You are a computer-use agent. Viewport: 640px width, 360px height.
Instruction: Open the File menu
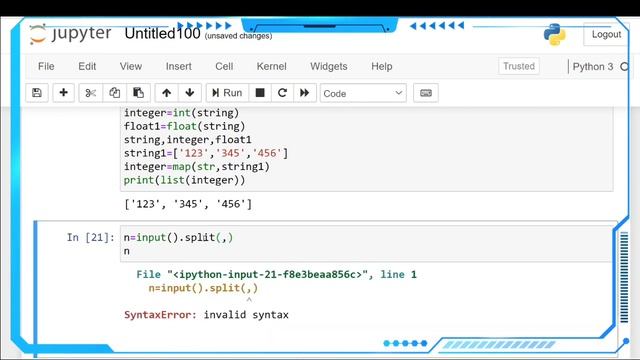click(x=46, y=66)
